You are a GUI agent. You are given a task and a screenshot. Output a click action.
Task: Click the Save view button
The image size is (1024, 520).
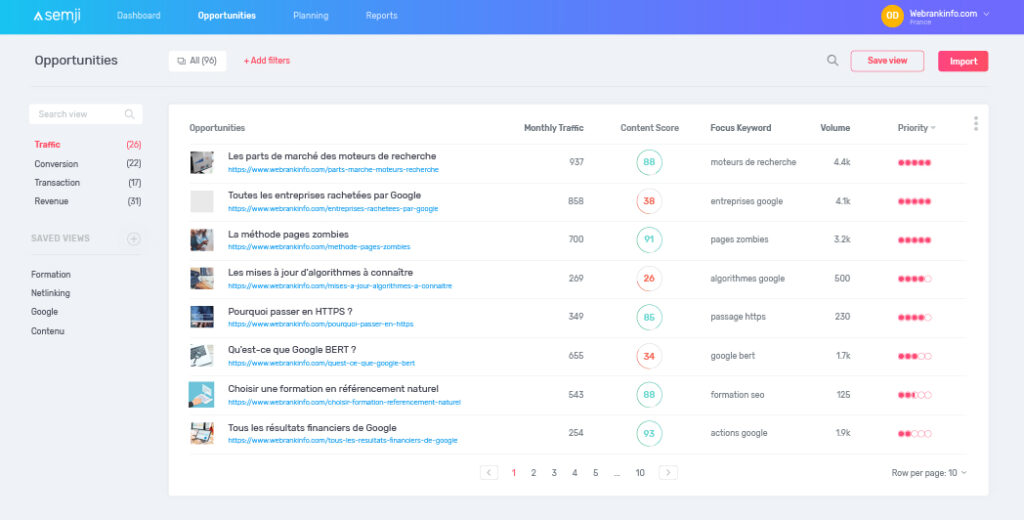click(887, 61)
